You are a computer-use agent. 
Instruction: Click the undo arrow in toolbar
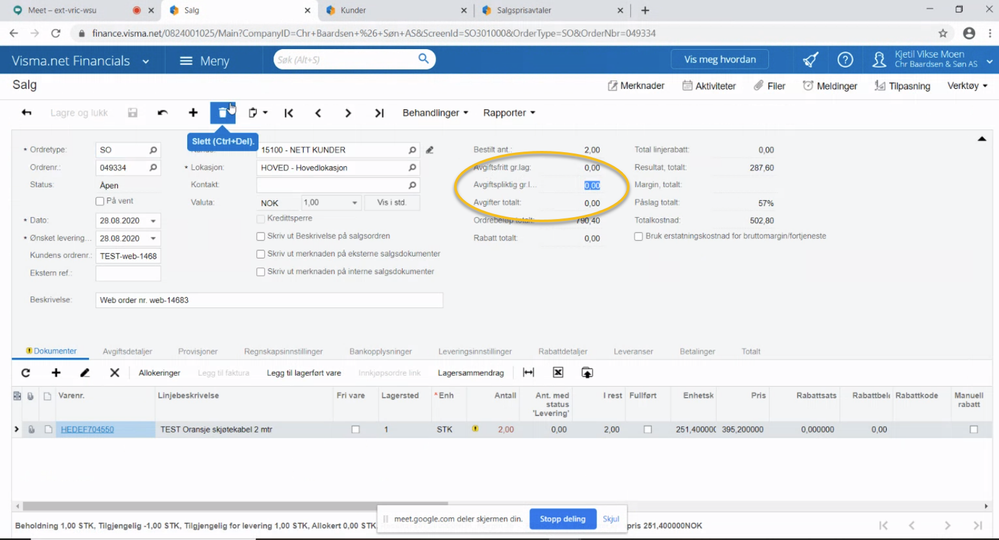tap(163, 113)
